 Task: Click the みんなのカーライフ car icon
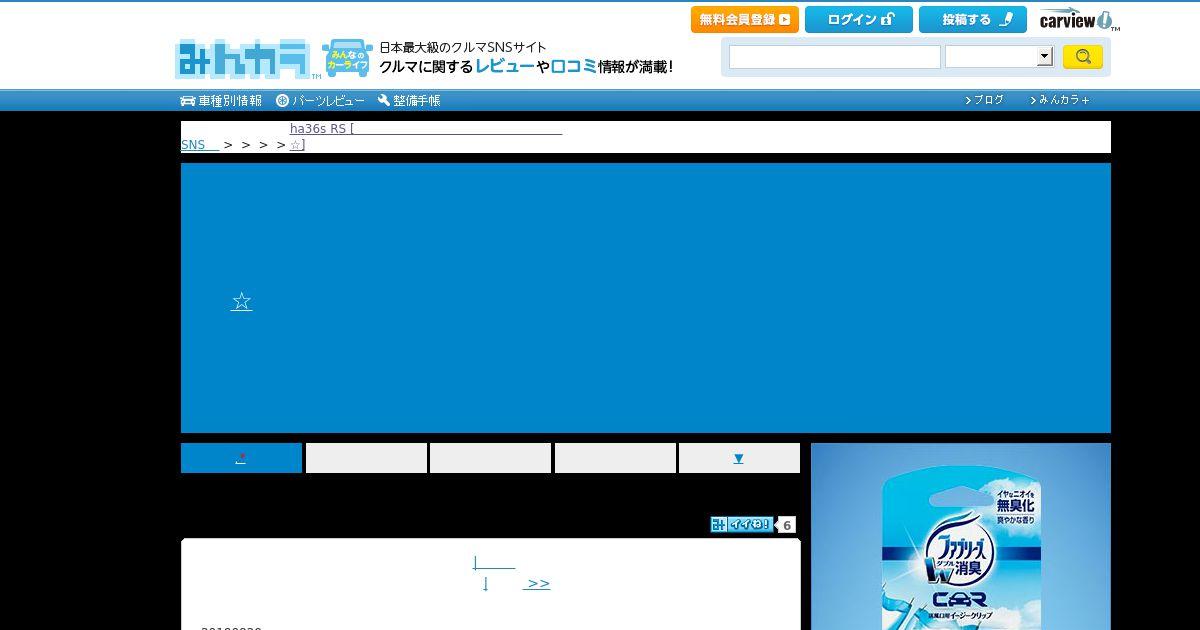click(347, 59)
